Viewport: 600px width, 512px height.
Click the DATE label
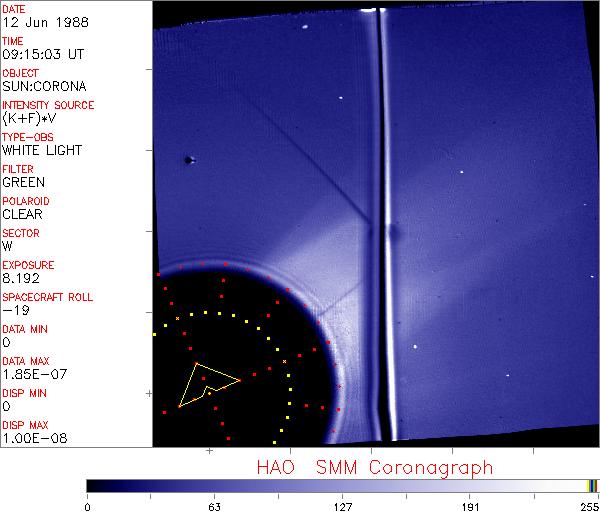[14, 9]
